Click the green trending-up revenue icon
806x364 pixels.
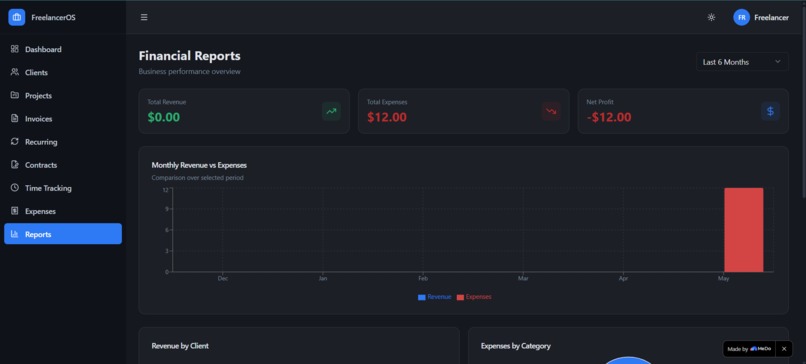click(331, 111)
